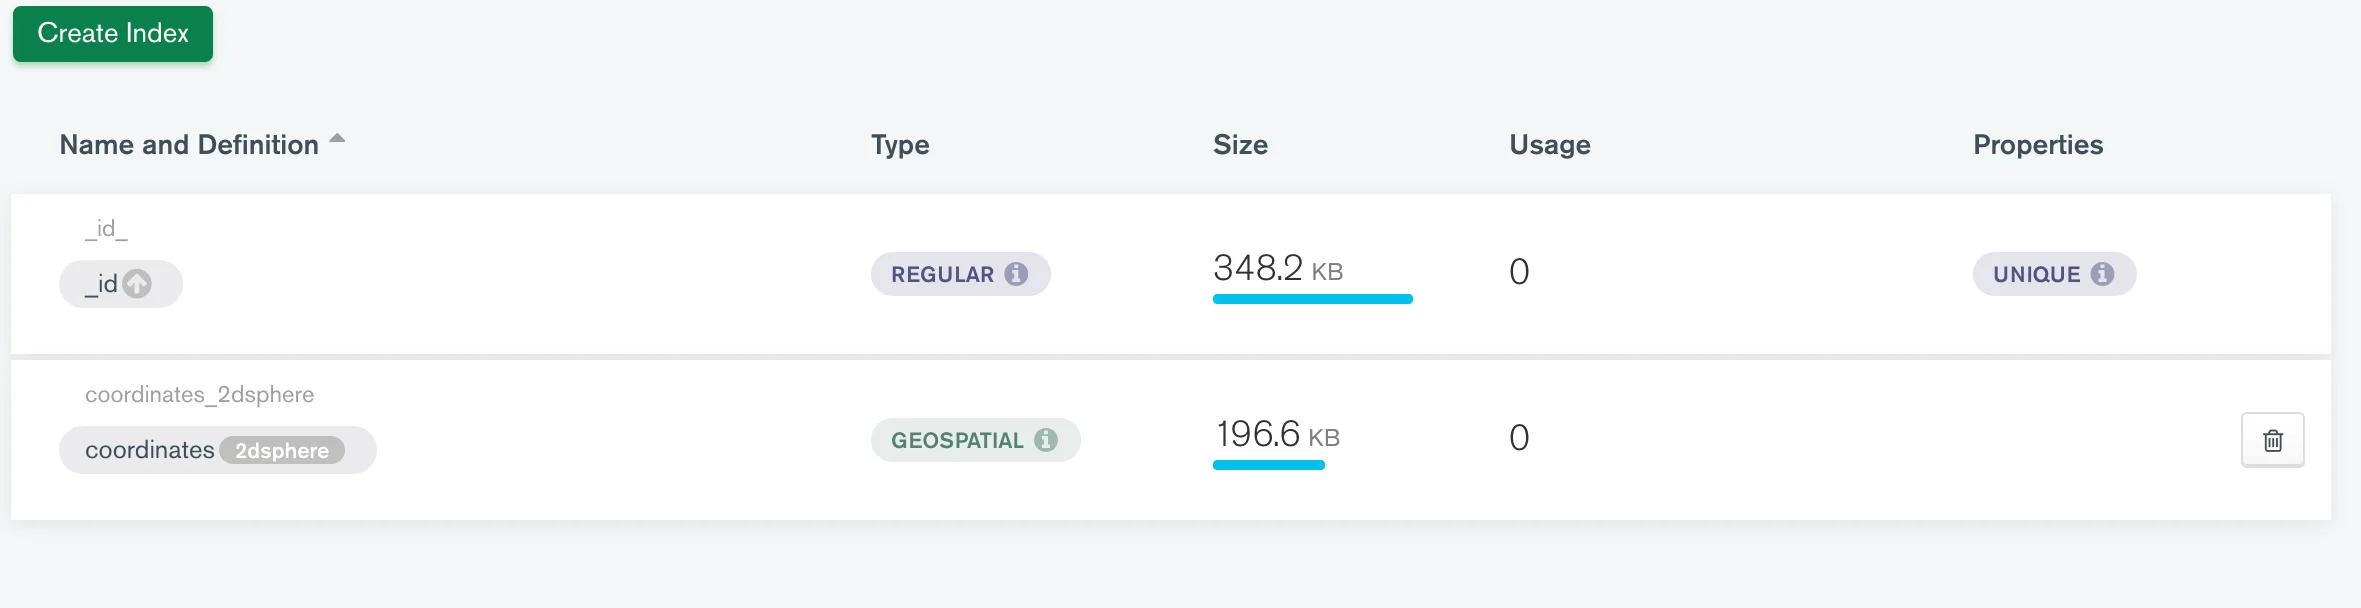Select the GEOSPATIAL type badge
This screenshot has height=608, width=2361.
975,440
